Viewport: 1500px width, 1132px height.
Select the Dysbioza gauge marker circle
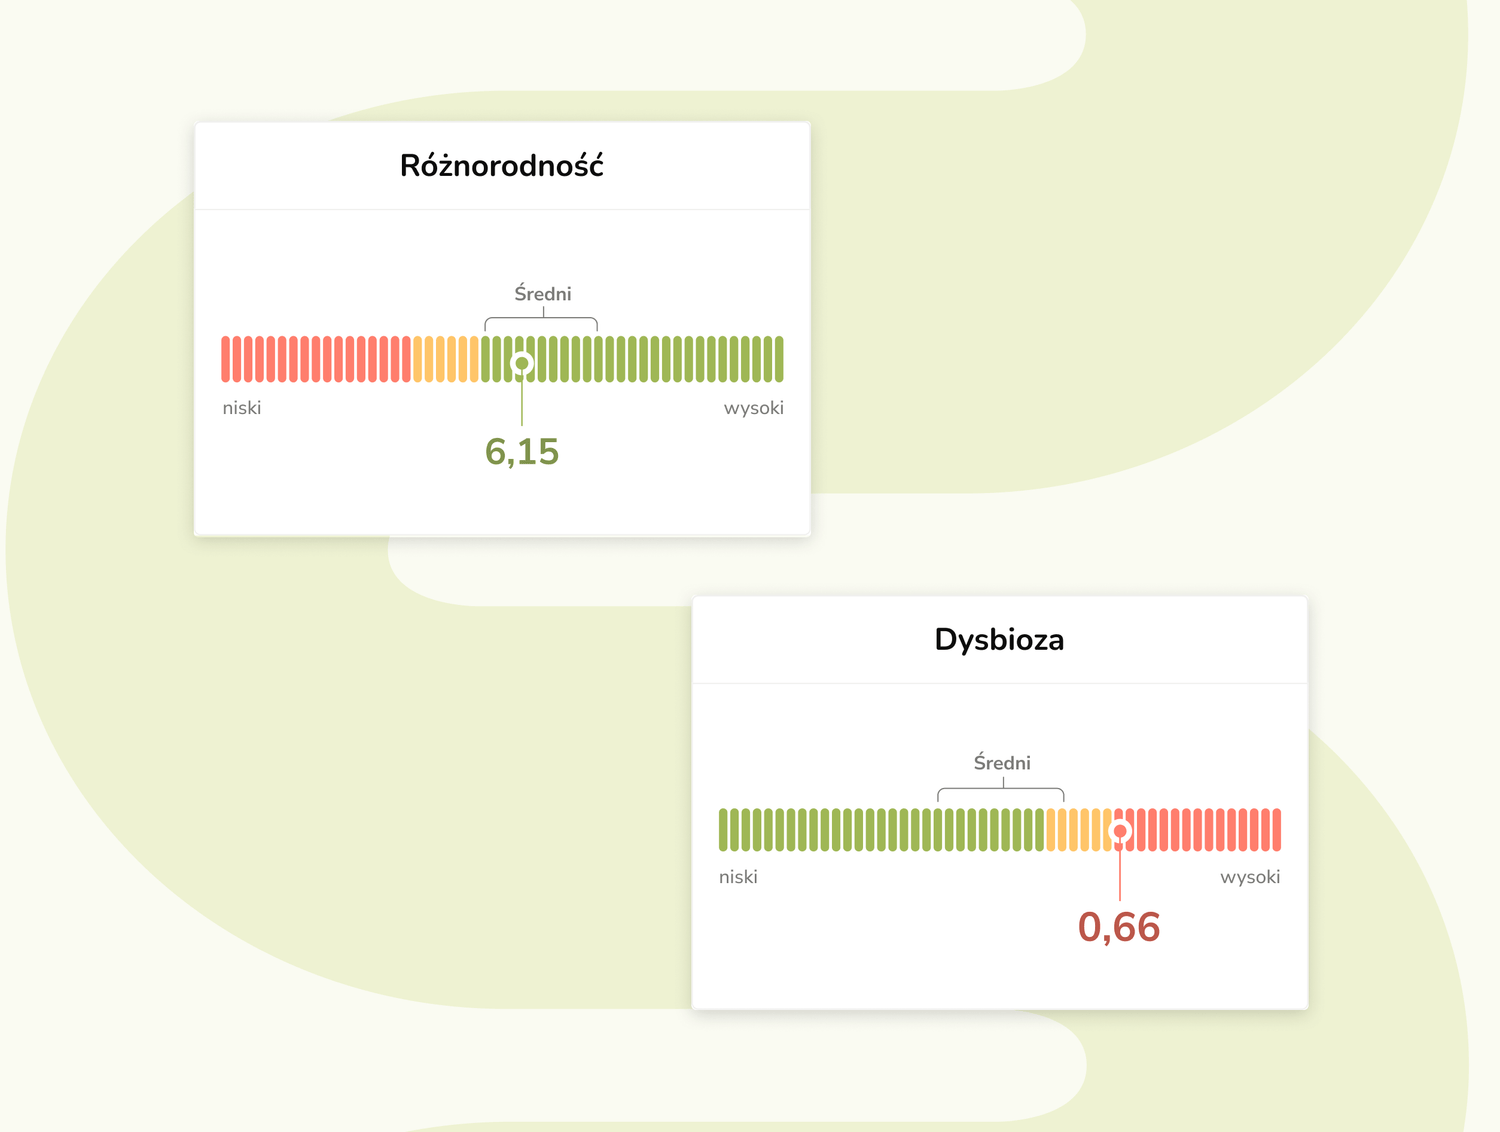(1120, 831)
